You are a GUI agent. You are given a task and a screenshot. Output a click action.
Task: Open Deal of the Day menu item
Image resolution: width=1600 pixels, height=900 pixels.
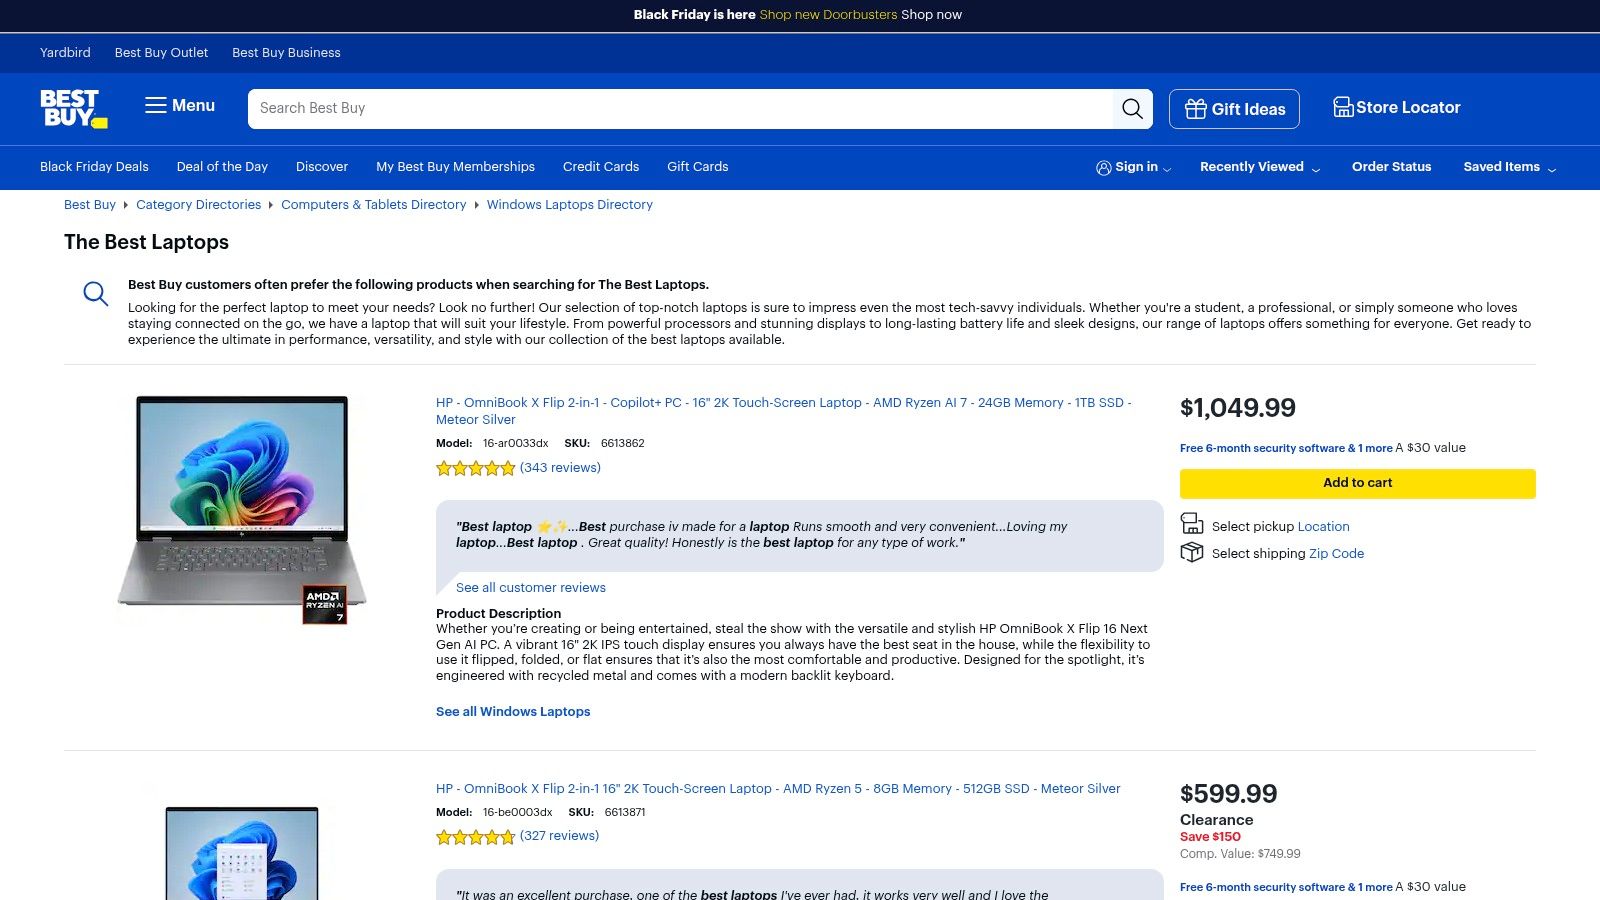pos(222,167)
